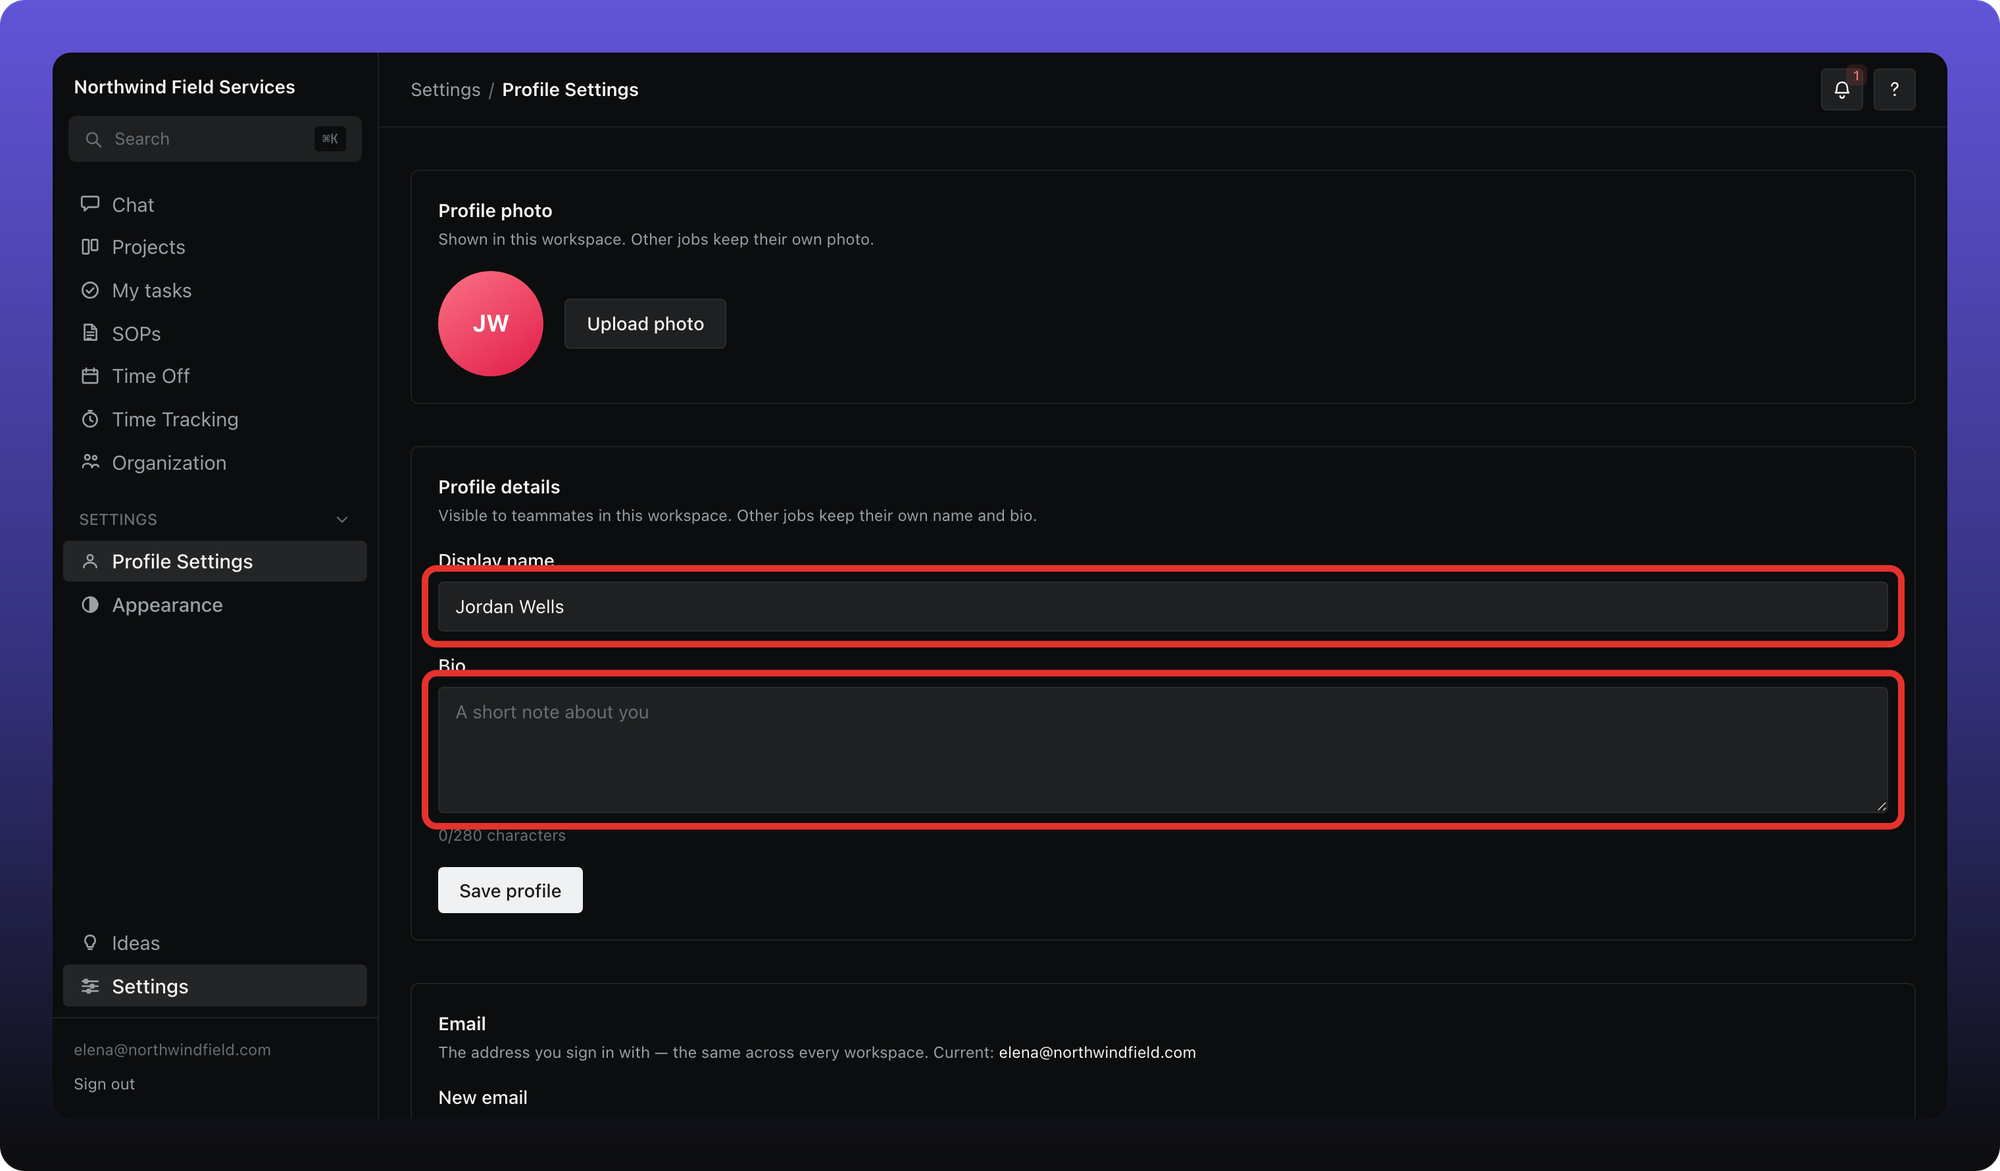Screen dimensions: 2000x1171
Task: Click the Settings sliders icon
Action: (x=90, y=986)
